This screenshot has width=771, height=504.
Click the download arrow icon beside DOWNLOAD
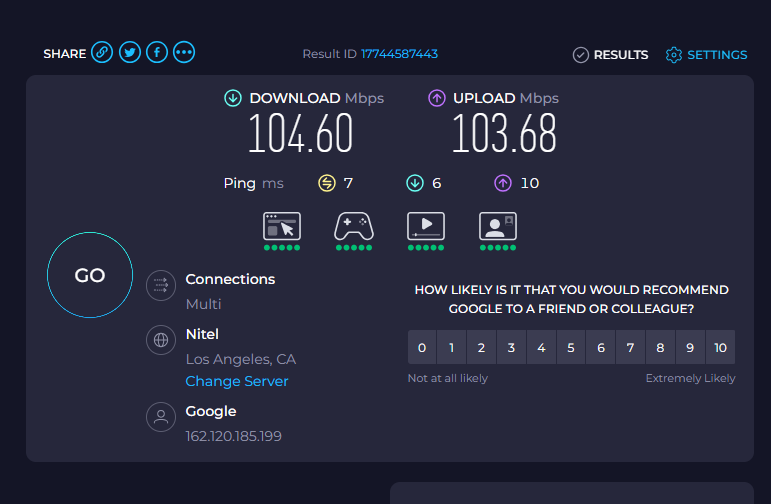click(x=233, y=98)
